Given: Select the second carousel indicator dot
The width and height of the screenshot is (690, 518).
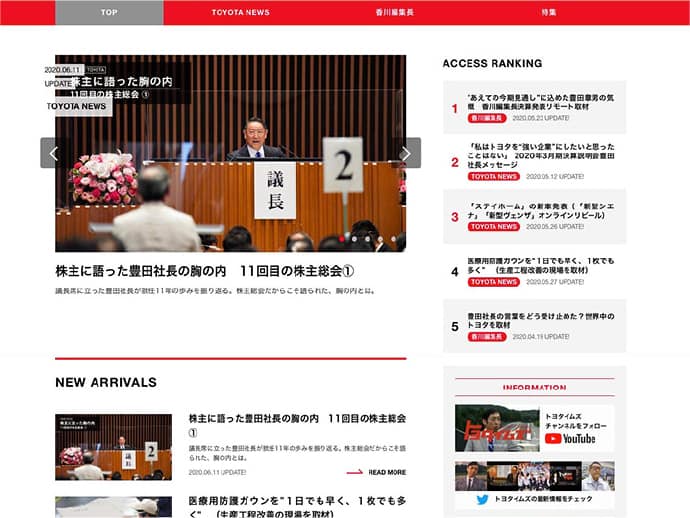Looking at the screenshot, I should [x=355, y=239].
